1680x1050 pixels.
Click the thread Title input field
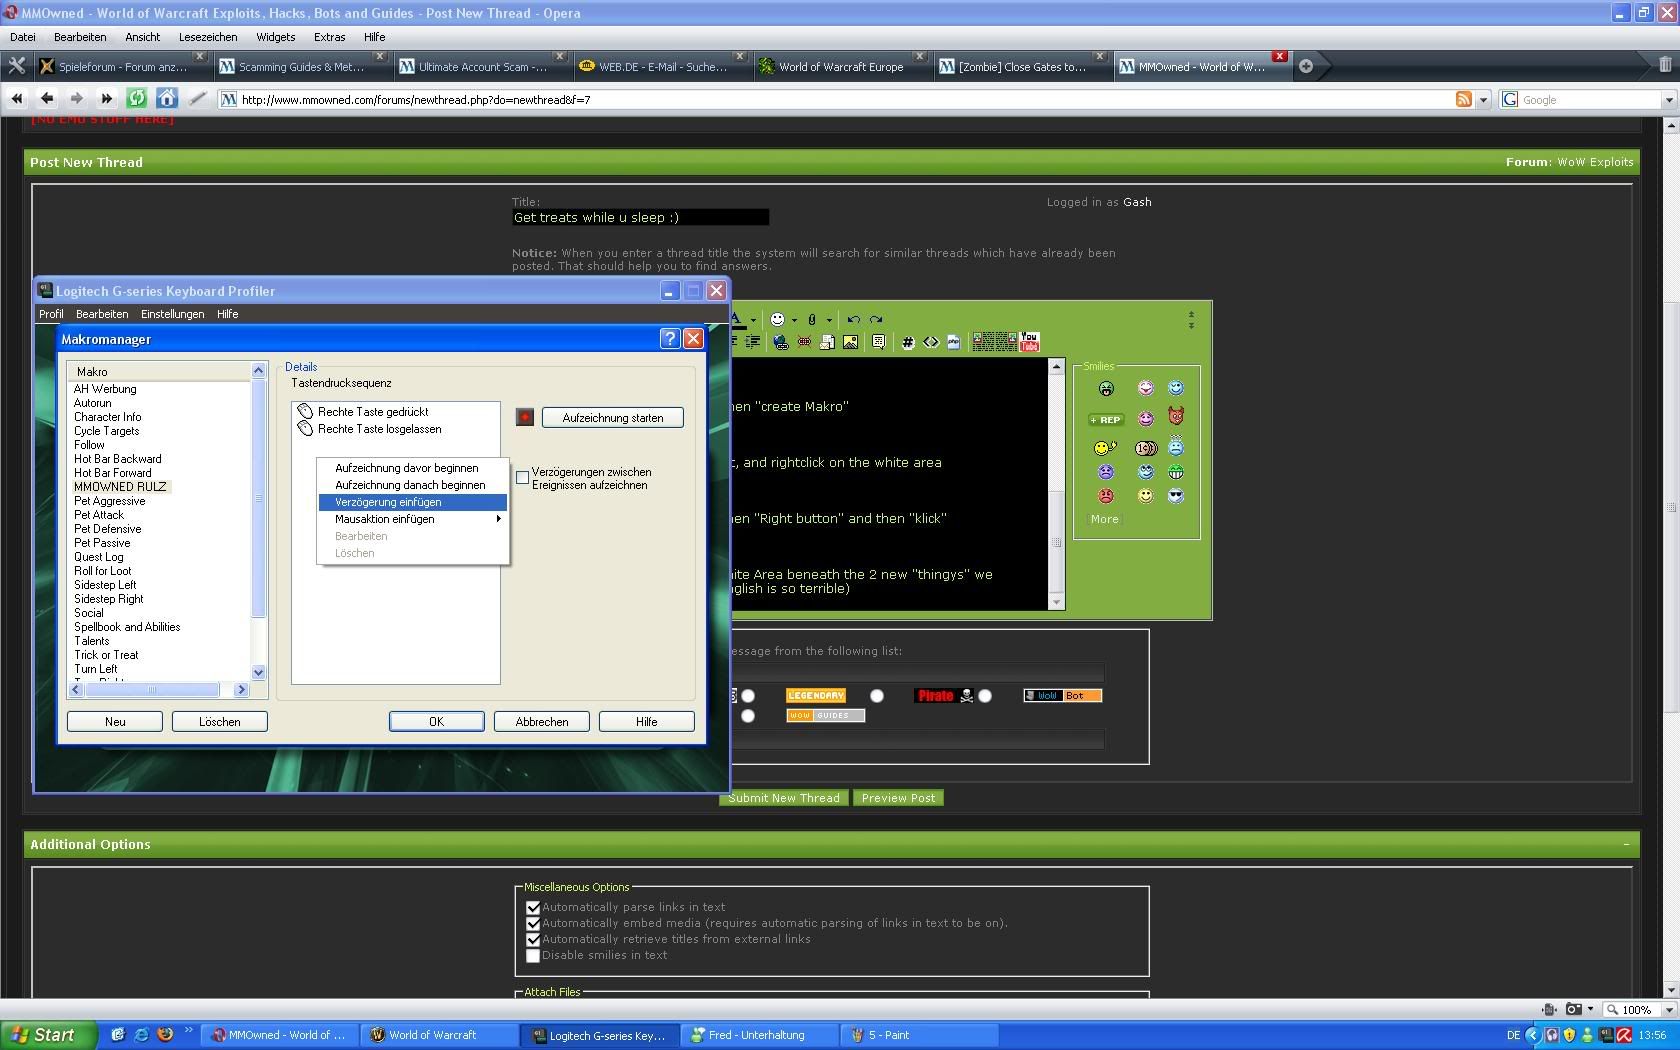(x=640, y=217)
